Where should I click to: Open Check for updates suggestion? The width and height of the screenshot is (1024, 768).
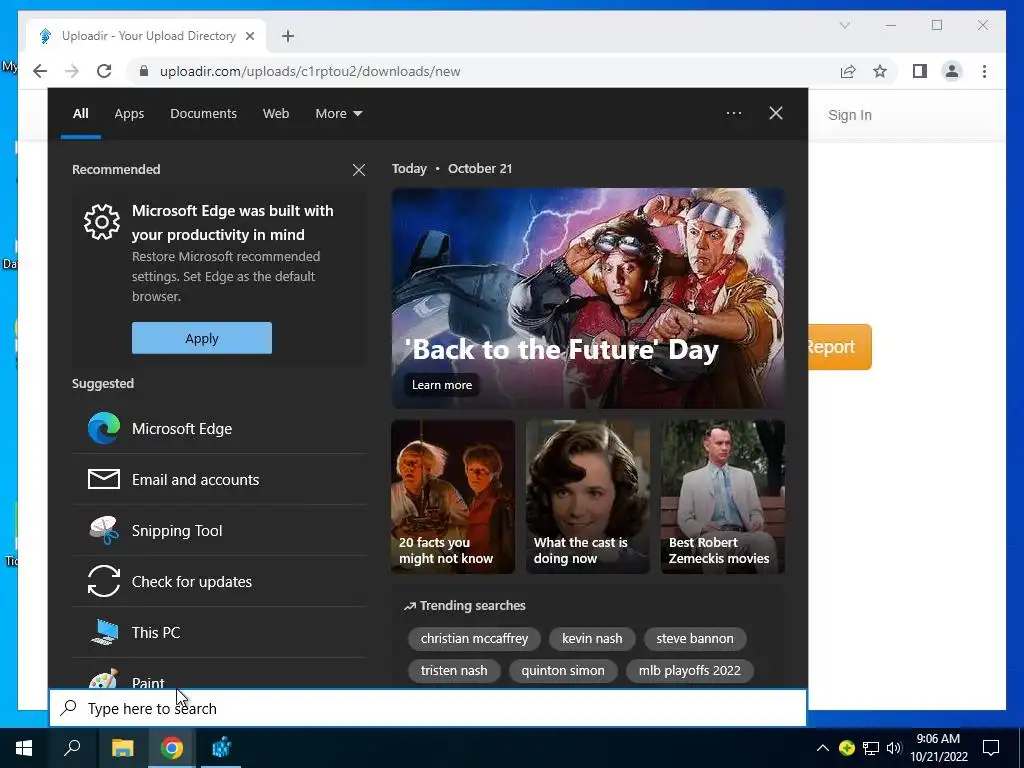[219, 581]
